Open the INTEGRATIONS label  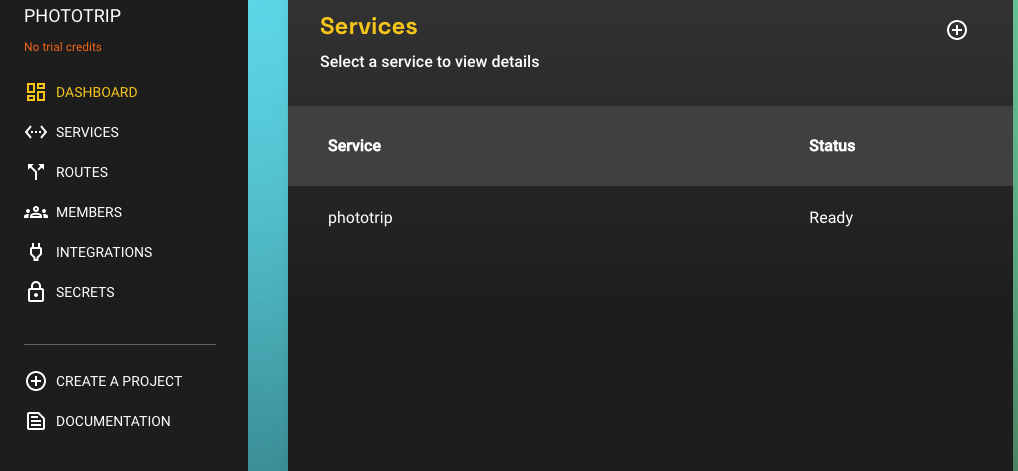coord(104,252)
